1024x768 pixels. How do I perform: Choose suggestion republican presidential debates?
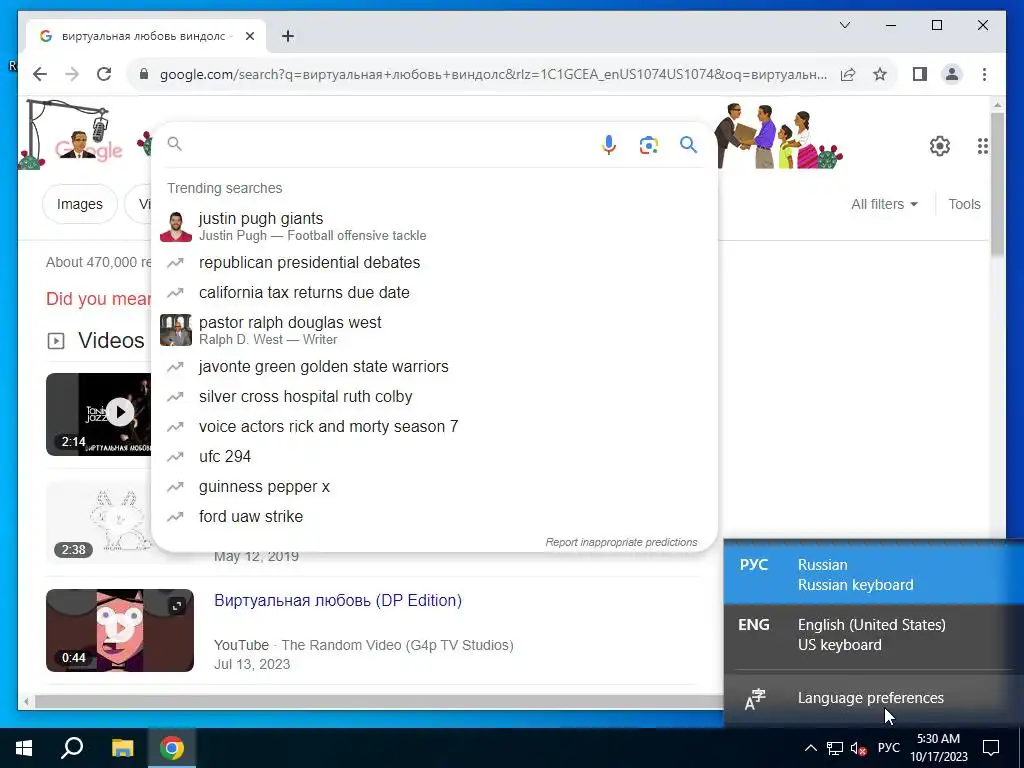tap(434, 263)
